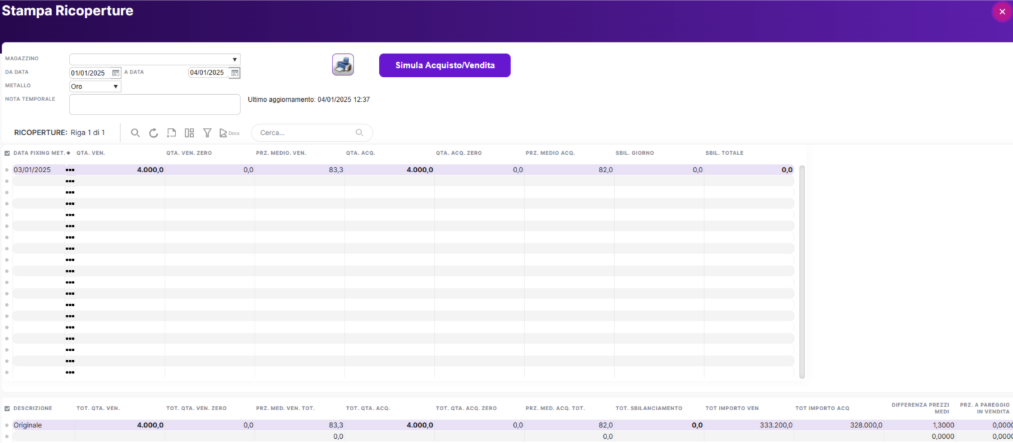Open the Metallo dropdown showing Oro
This screenshot has height=443, width=1013.
(116, 86)
